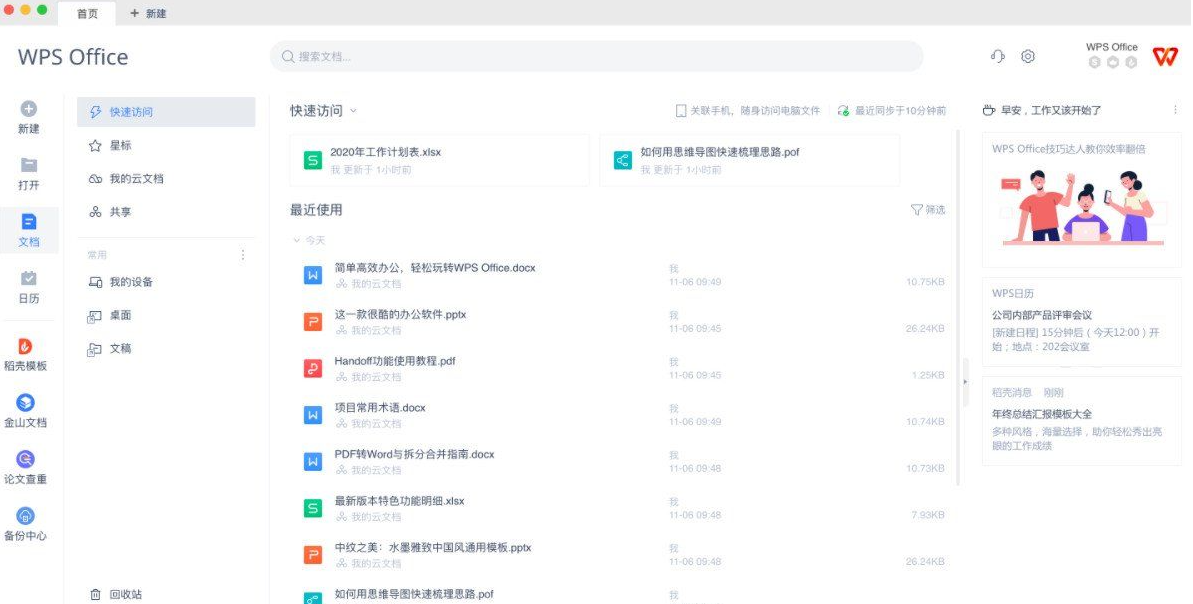Open the 打开 folder icon in sidebar
This screenshot has width=1193, height=604.
point(29,165)
